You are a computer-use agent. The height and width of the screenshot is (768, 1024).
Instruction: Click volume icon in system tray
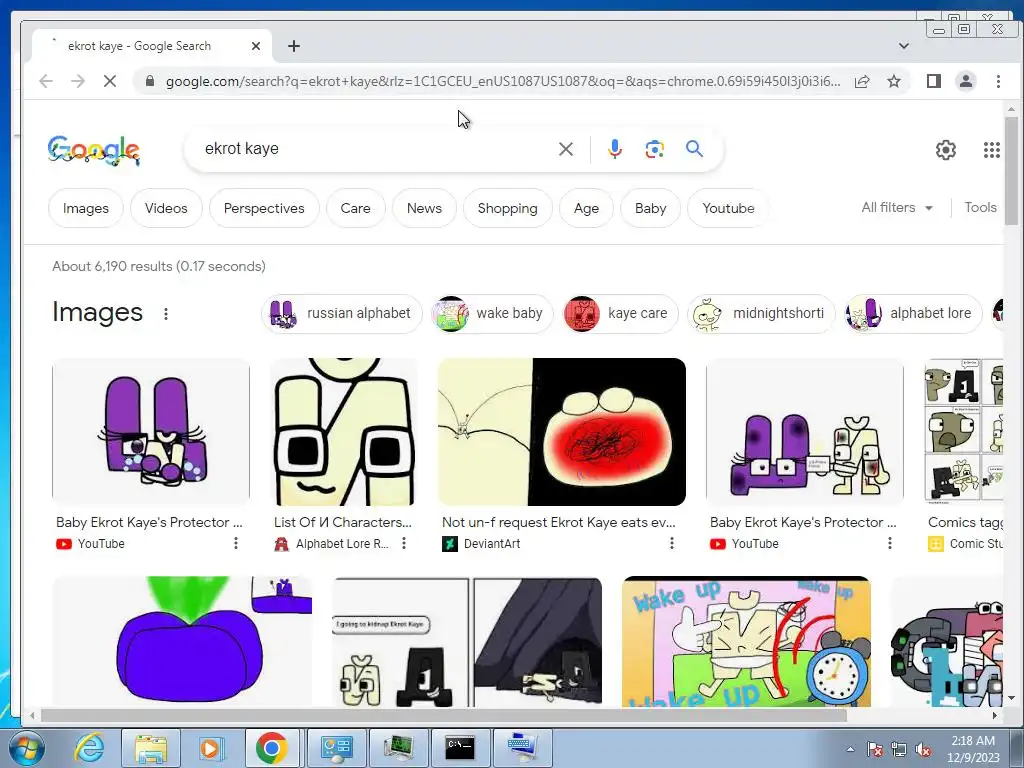point(923,749)
